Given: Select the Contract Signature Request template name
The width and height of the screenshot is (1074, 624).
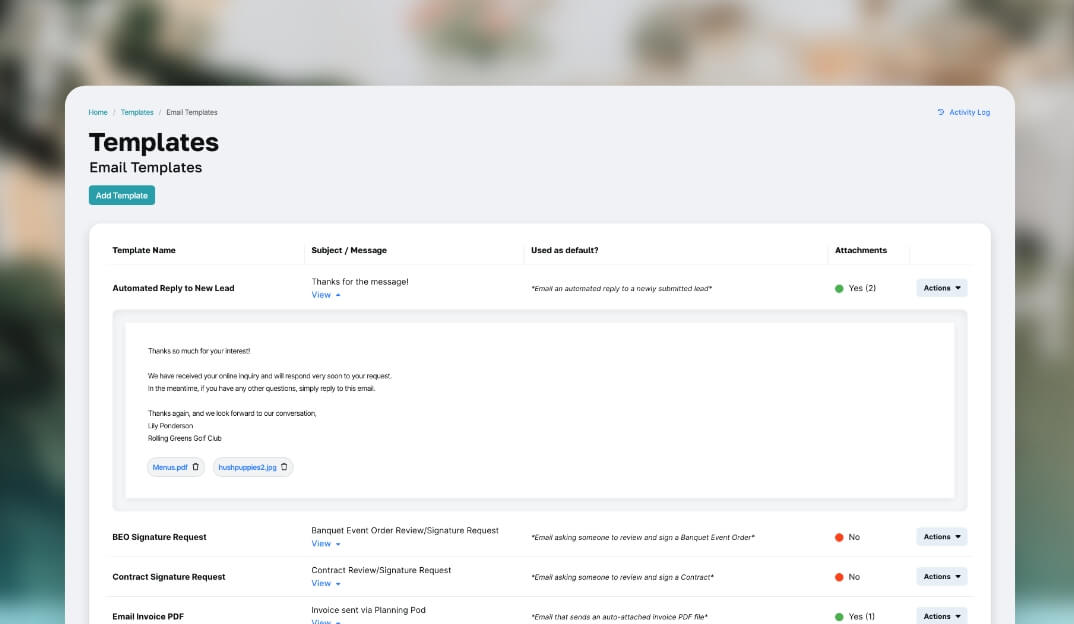Looking at the screenshot, I should [x=168, y=577].
